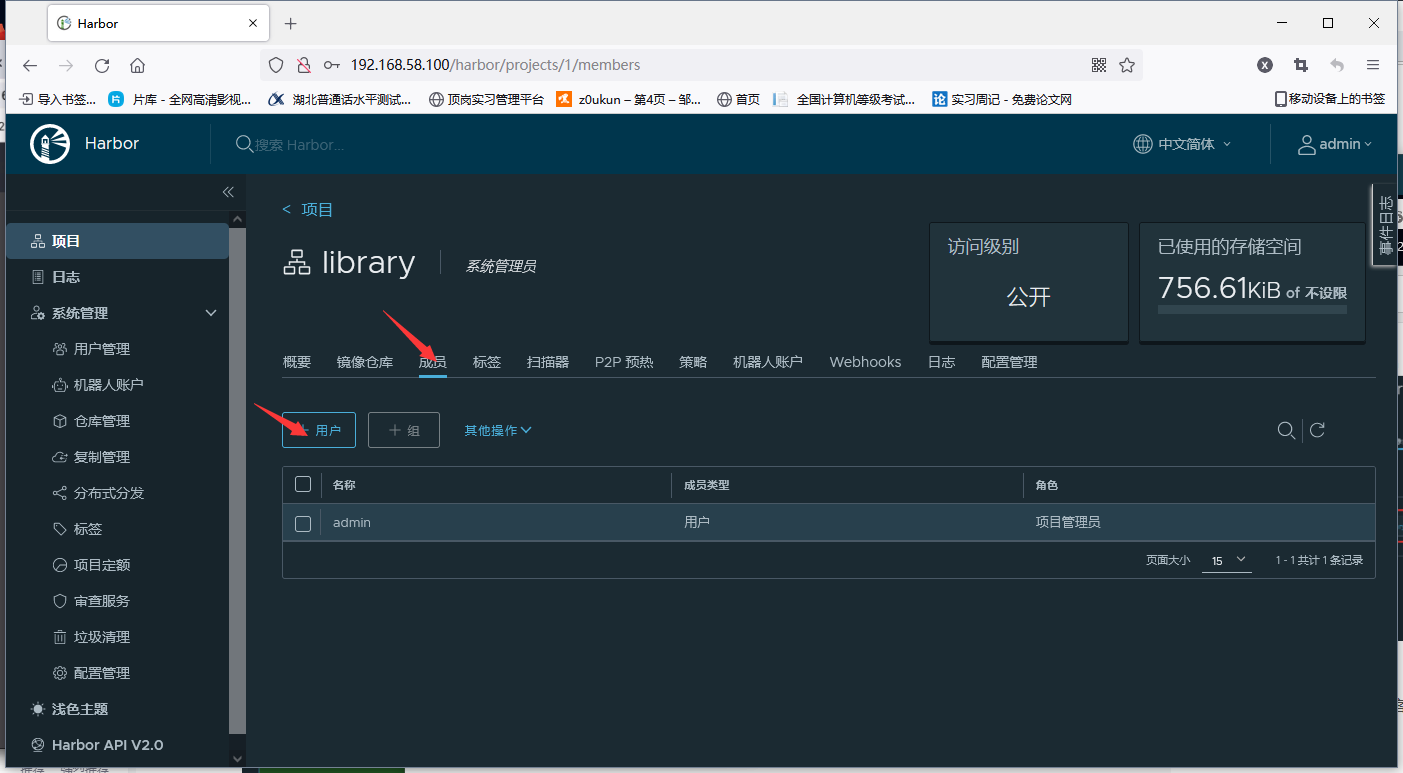The image size is (1403, 773).
Task: Click the browser address bar URL
Action: click(x=495, y=65)
